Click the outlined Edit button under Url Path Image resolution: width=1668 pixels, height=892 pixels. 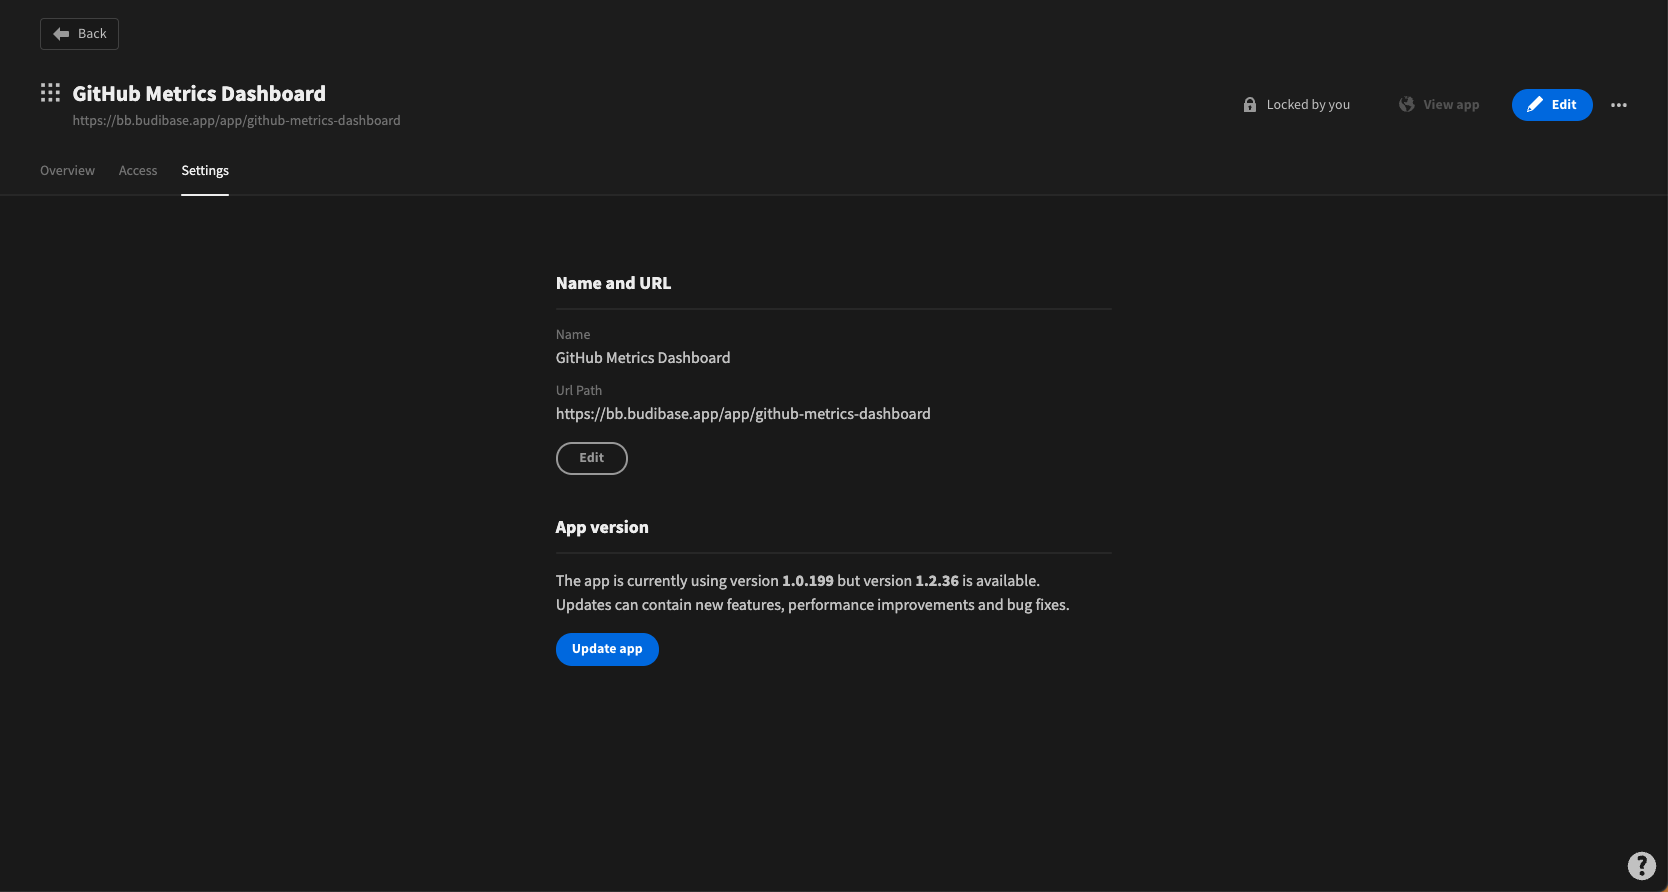click(592, 458)
